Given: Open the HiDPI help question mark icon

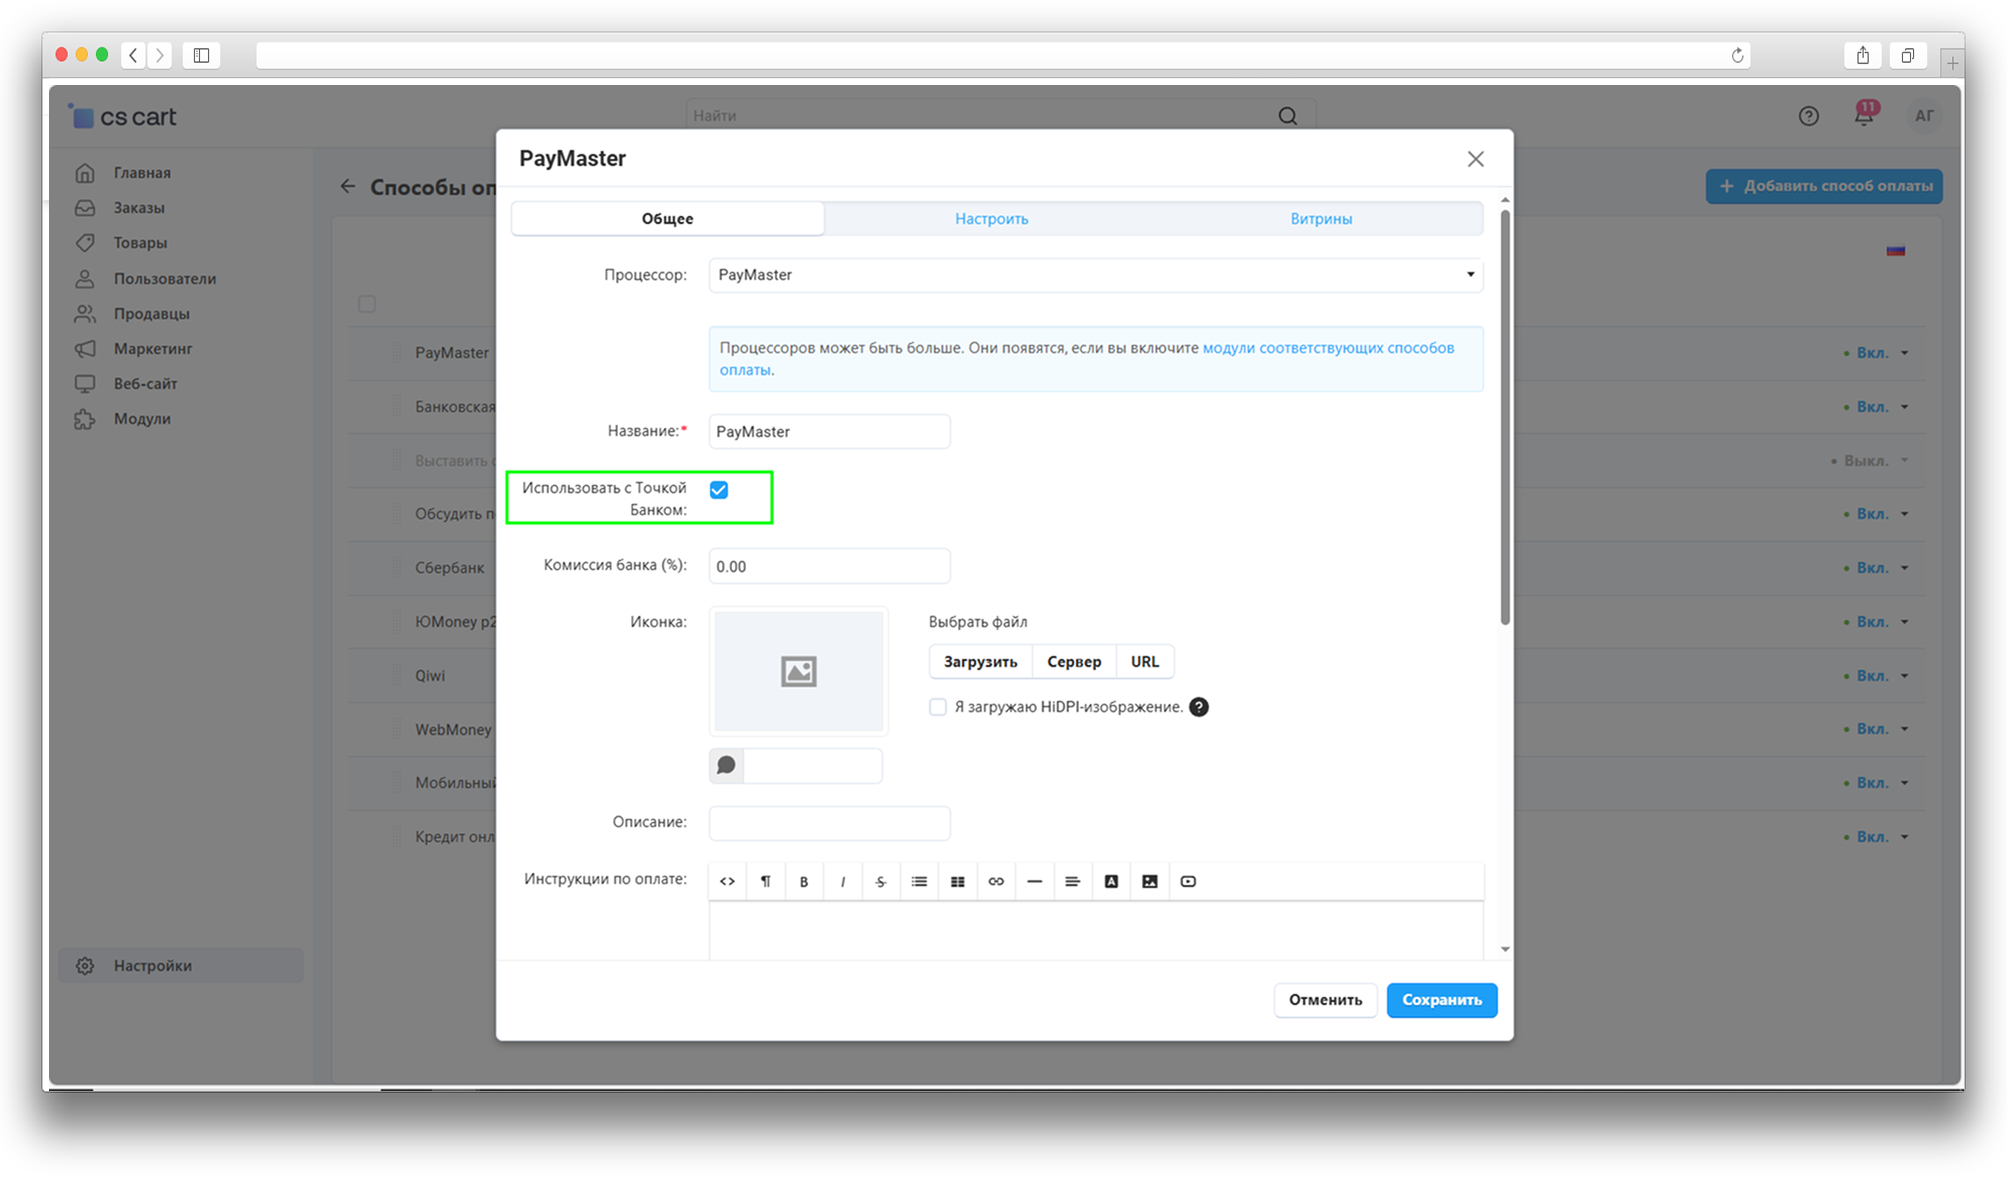Looking at the screenshot, I should coord(1199,707).
